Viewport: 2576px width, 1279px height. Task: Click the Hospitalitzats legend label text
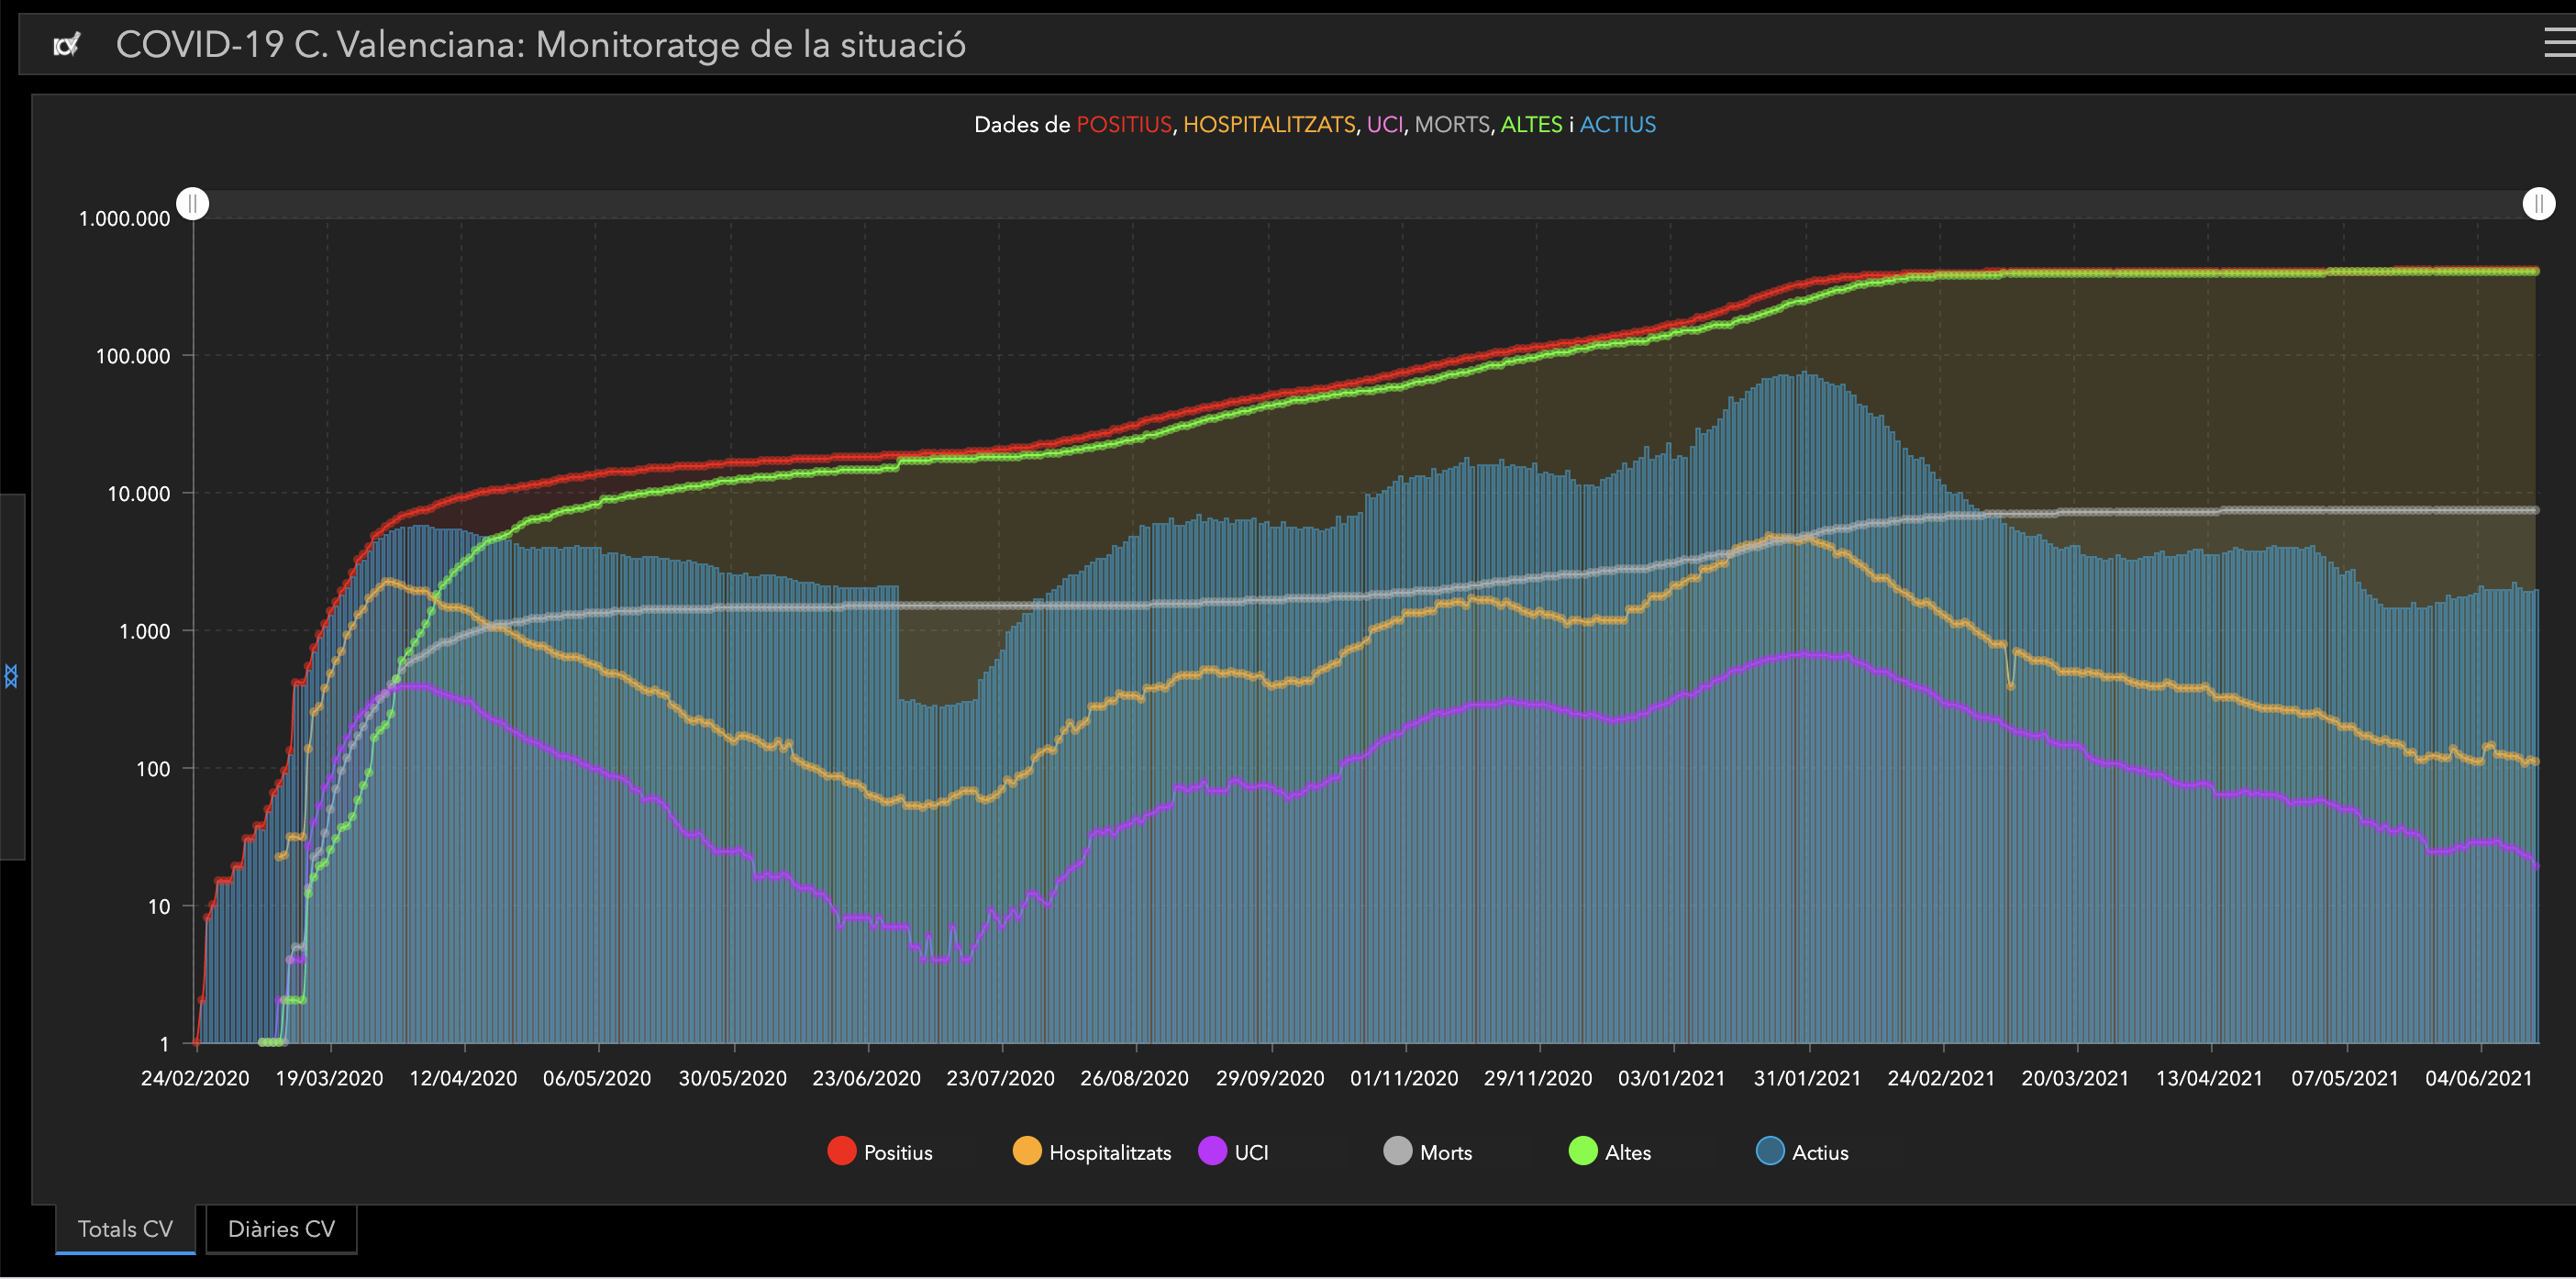pos(1109,1153)
